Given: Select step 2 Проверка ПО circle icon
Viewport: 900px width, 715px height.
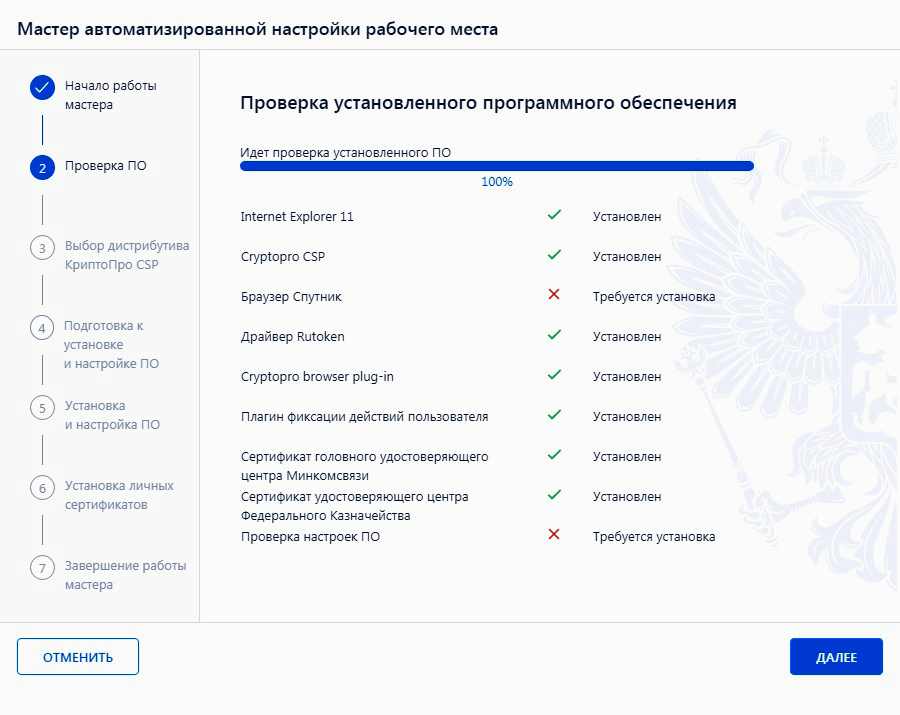Looking at the screenshot, I should pos(41,167).
